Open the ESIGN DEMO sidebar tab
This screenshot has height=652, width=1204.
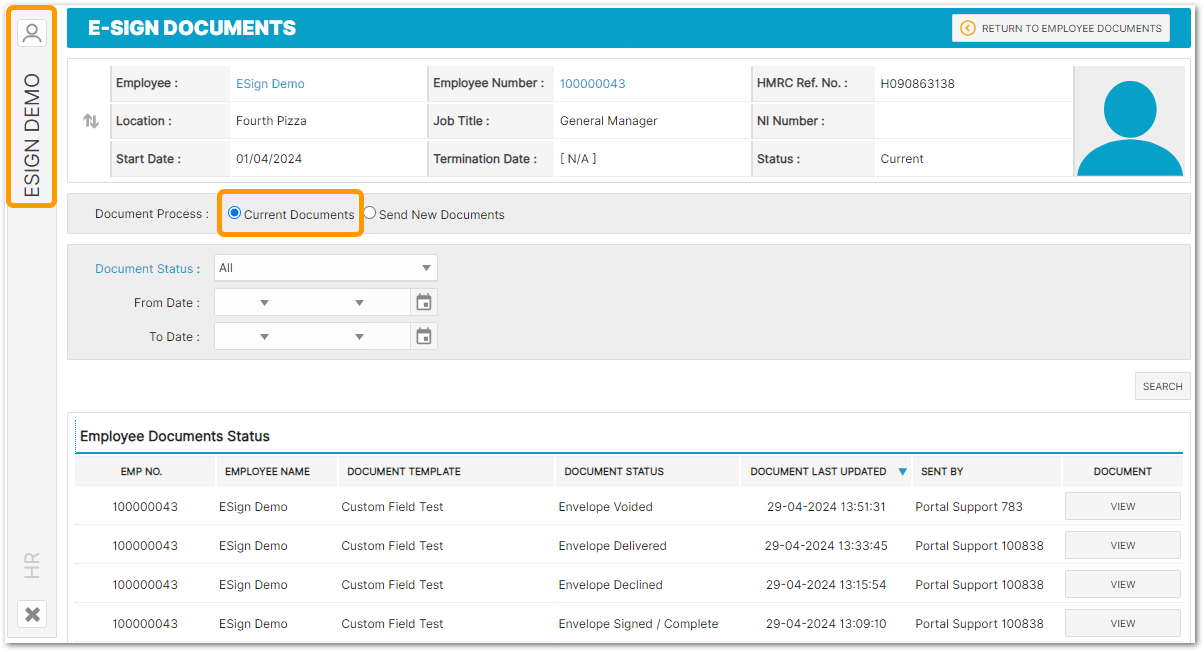[32, 134]
